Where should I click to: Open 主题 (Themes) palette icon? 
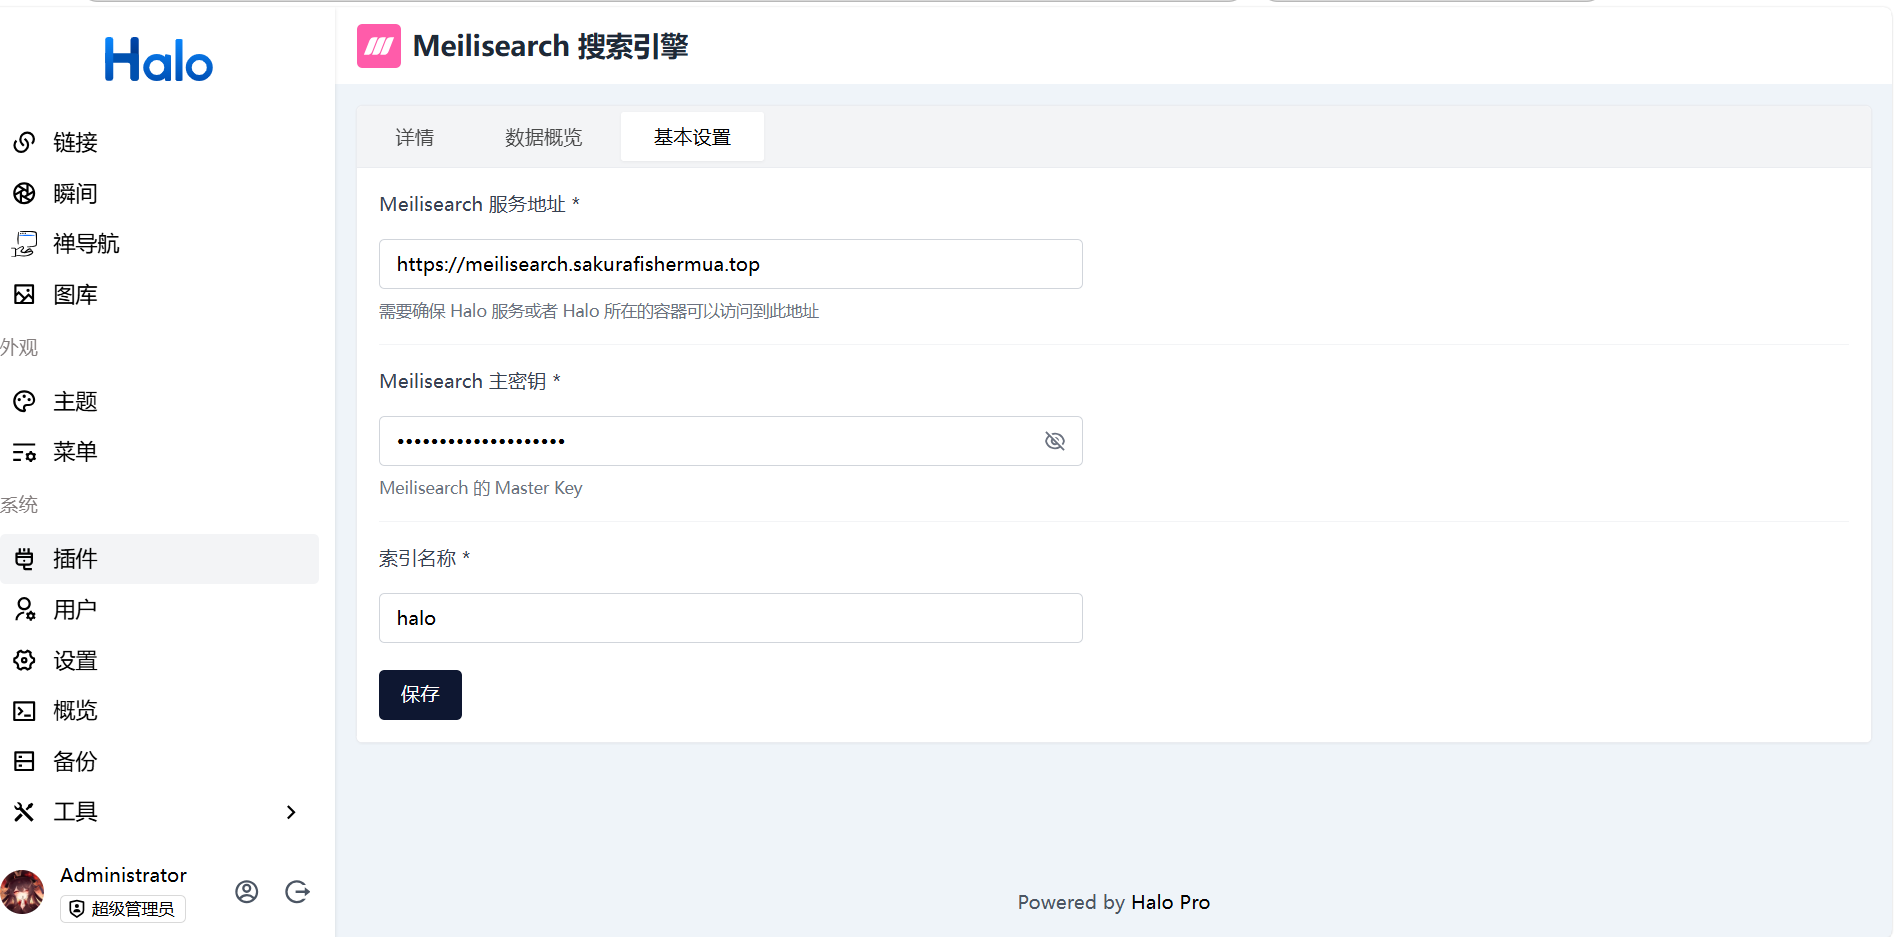[25, 402]
